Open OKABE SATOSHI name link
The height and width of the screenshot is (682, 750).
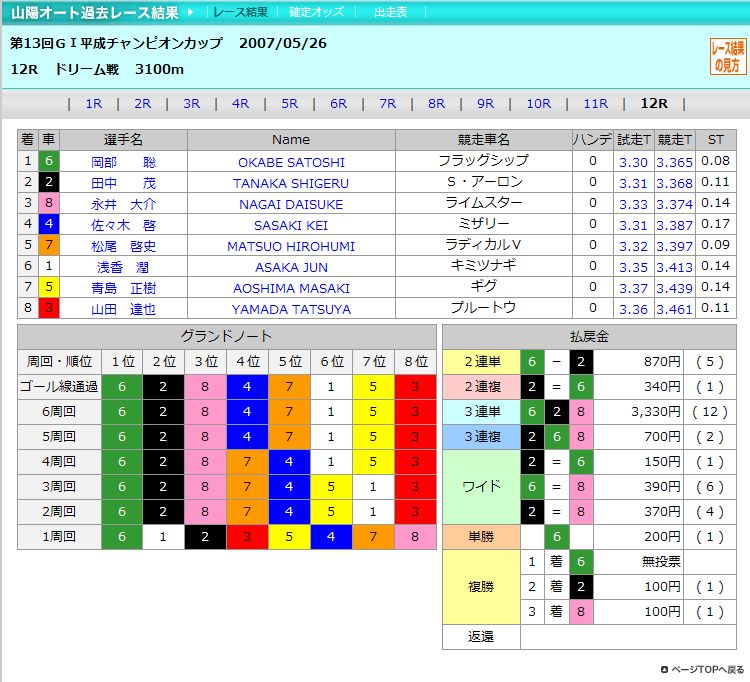click(291, 163)
